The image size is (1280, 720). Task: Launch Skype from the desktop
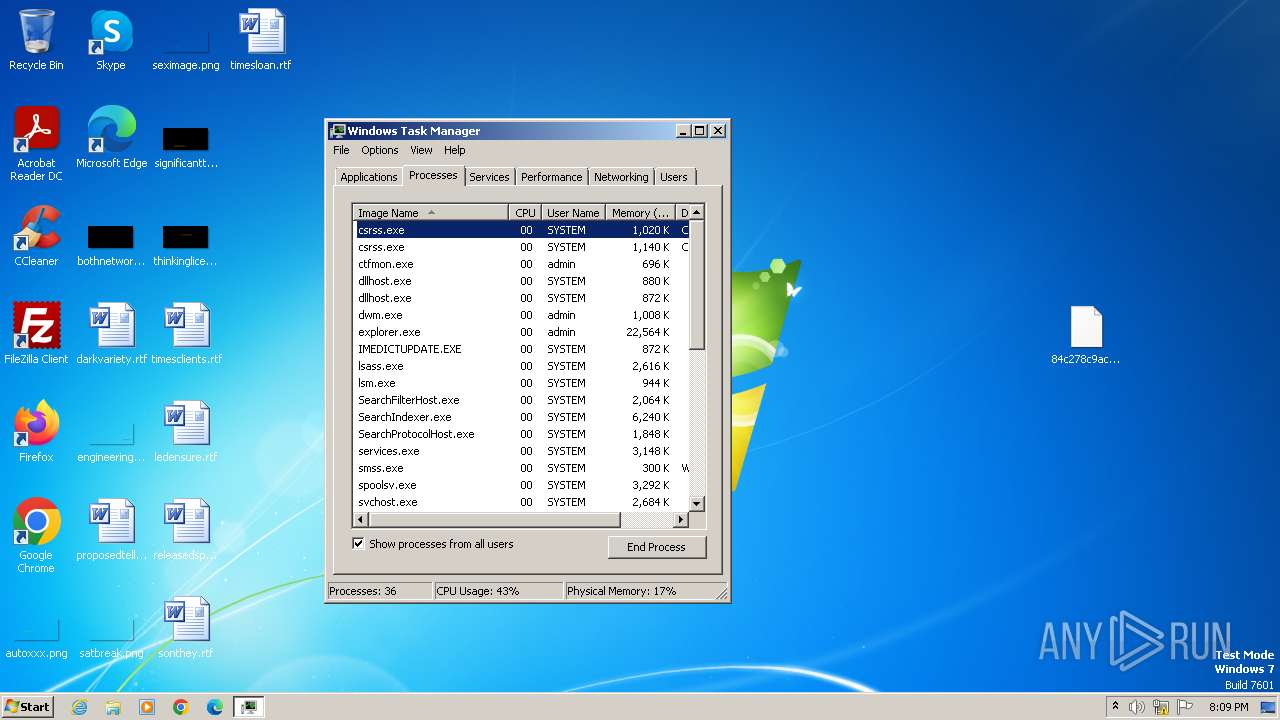pyautogui.click(x=111, y=40)
